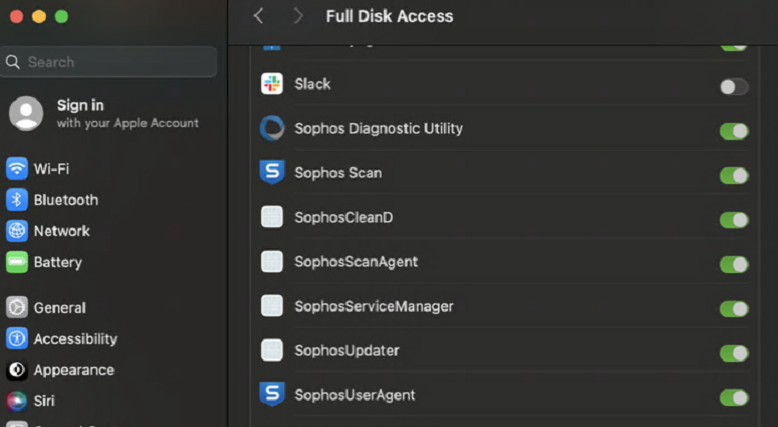Go back with the left chevron
Screen dimensions: 778x427
[258, 16]
